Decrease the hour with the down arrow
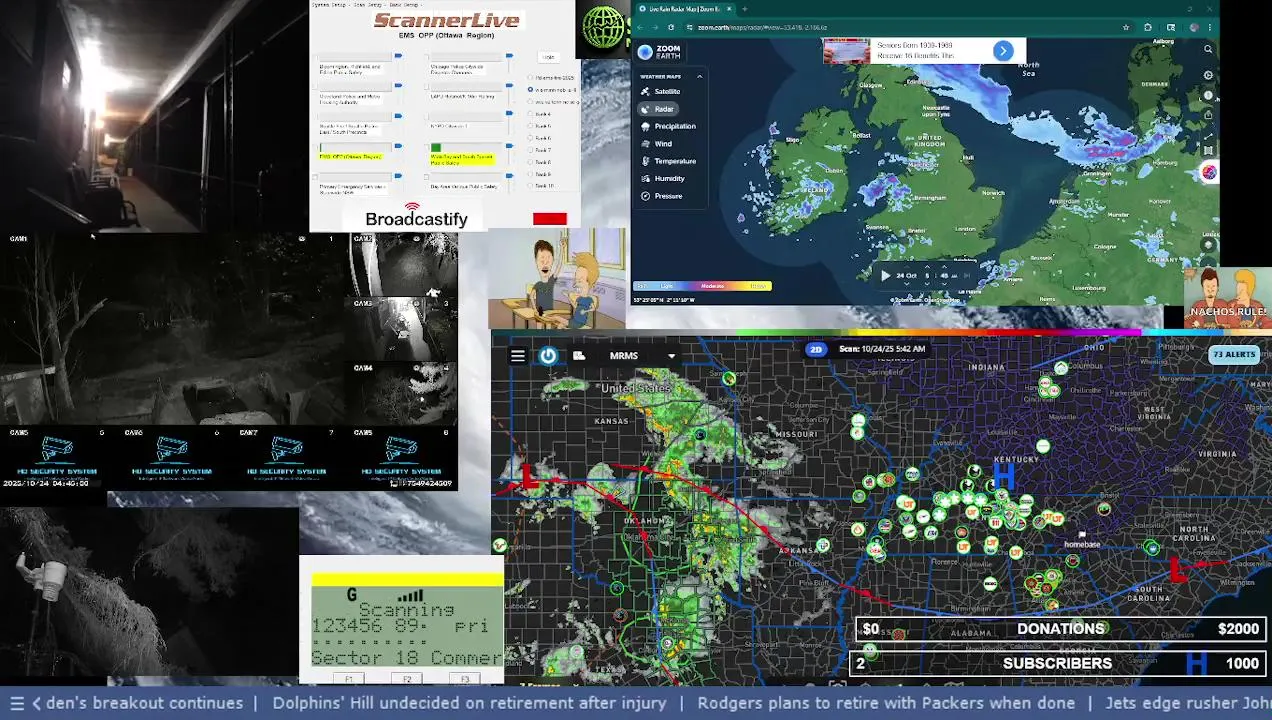This screenshot has height=720, width=1272. tap(927, 284)
